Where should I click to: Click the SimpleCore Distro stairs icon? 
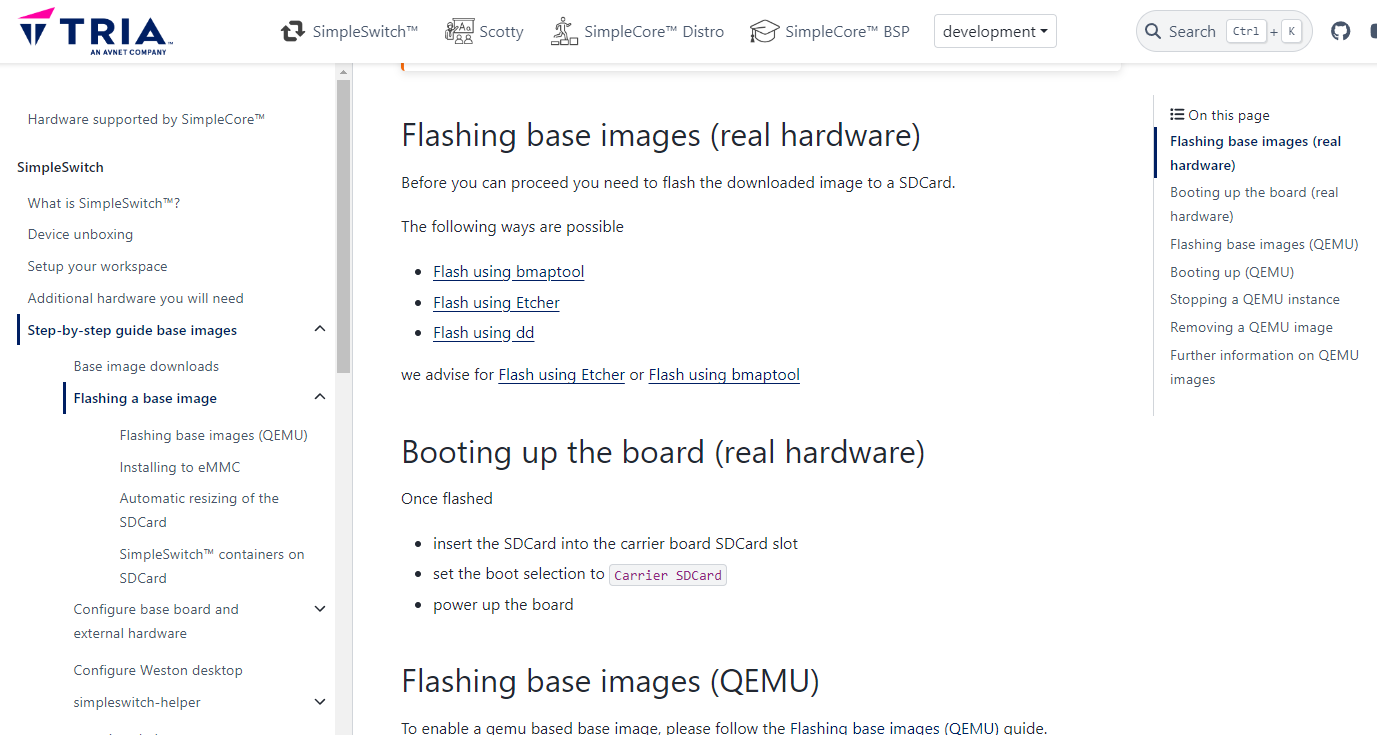coord(565,31)
